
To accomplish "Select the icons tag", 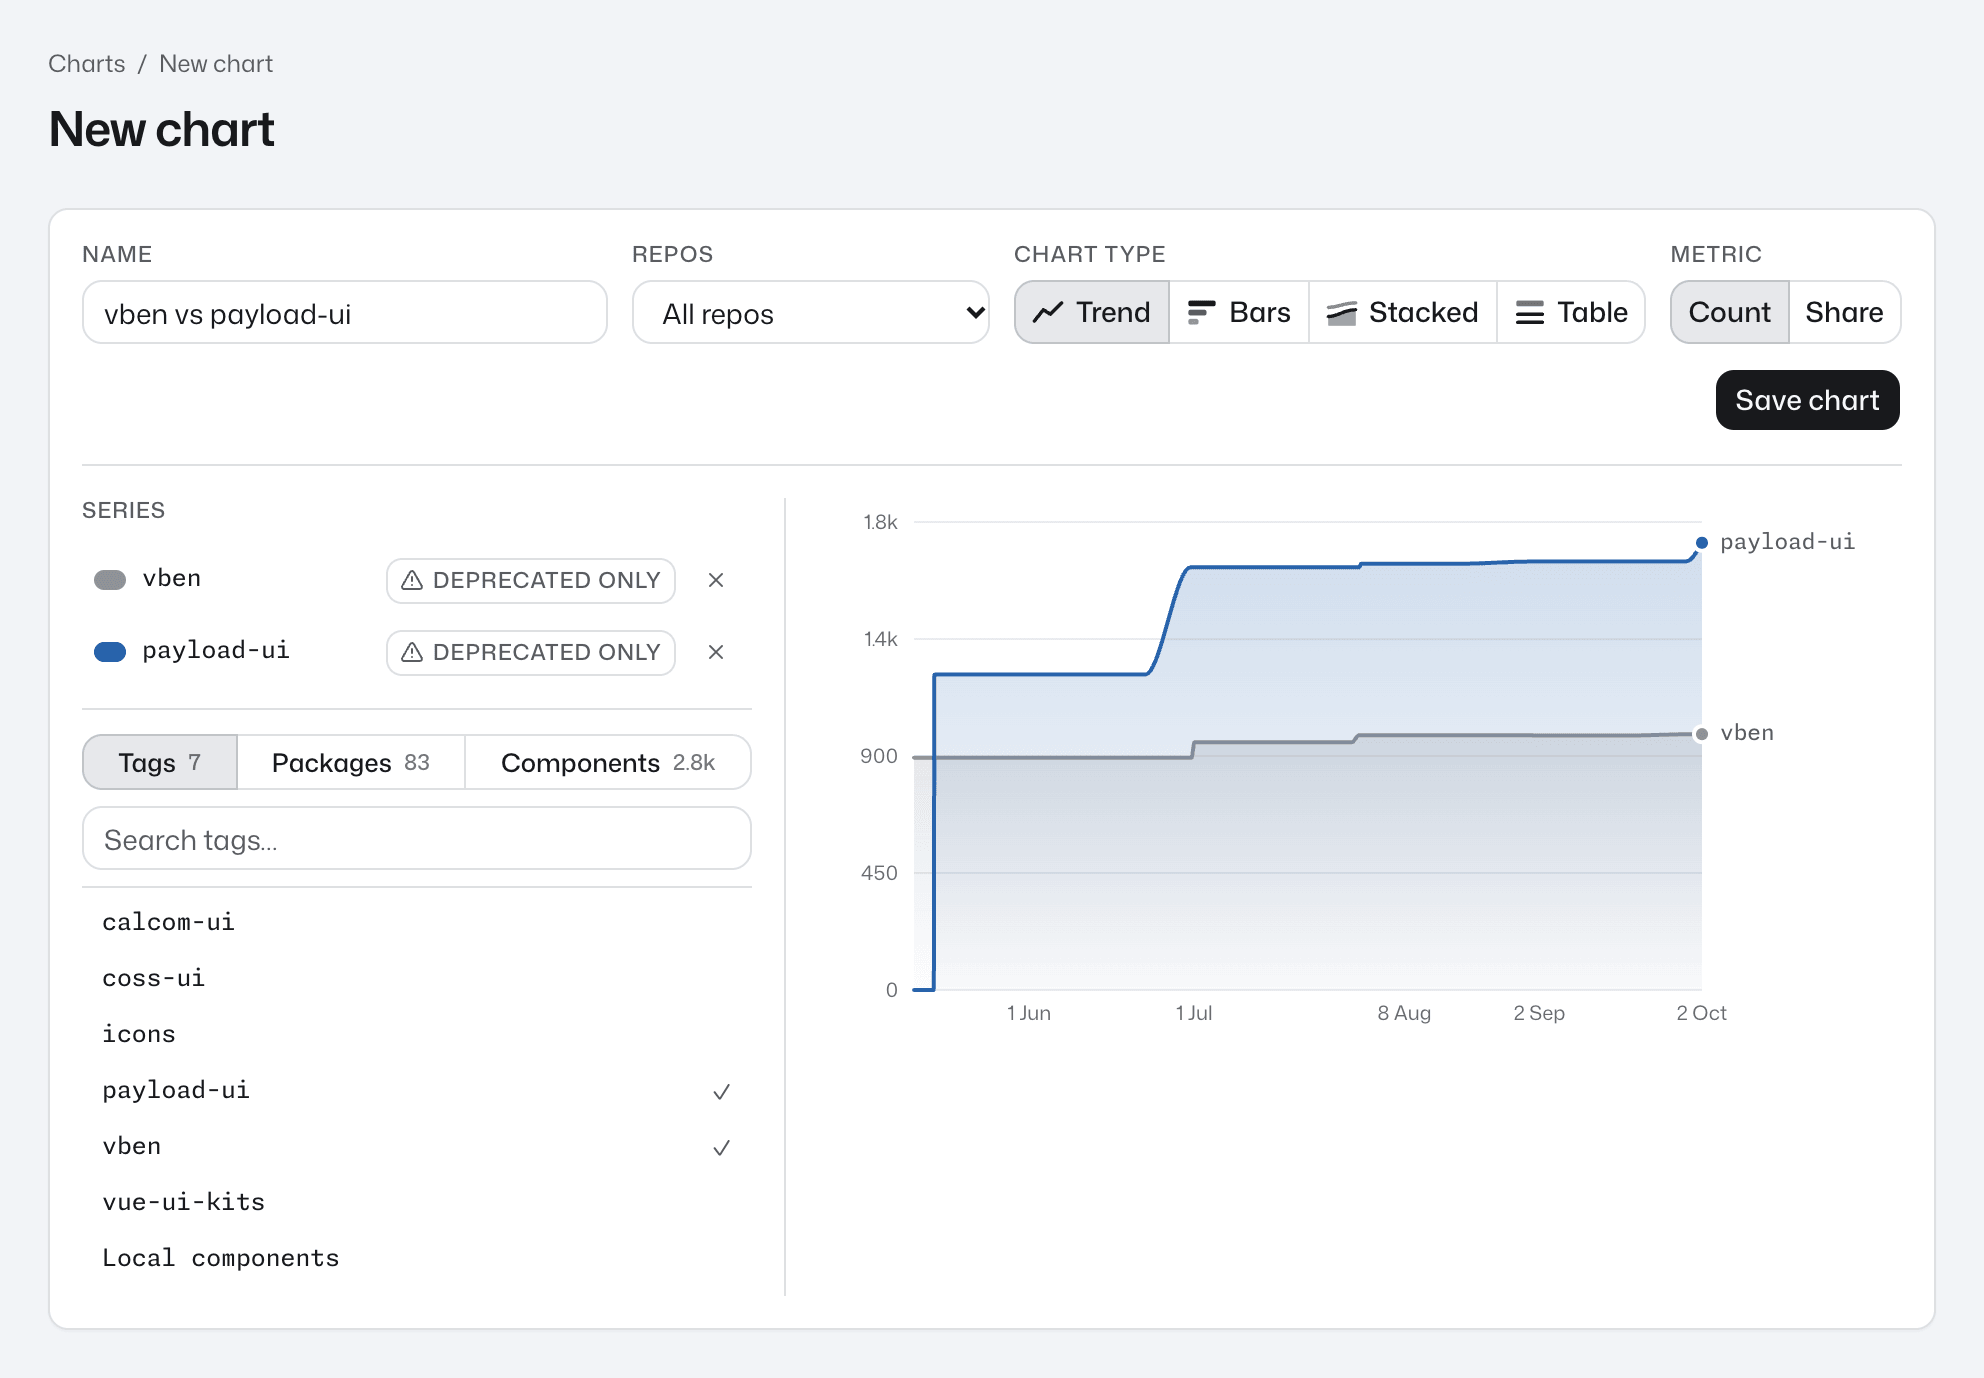I will pyautogui.click(x=417, y=1034).
